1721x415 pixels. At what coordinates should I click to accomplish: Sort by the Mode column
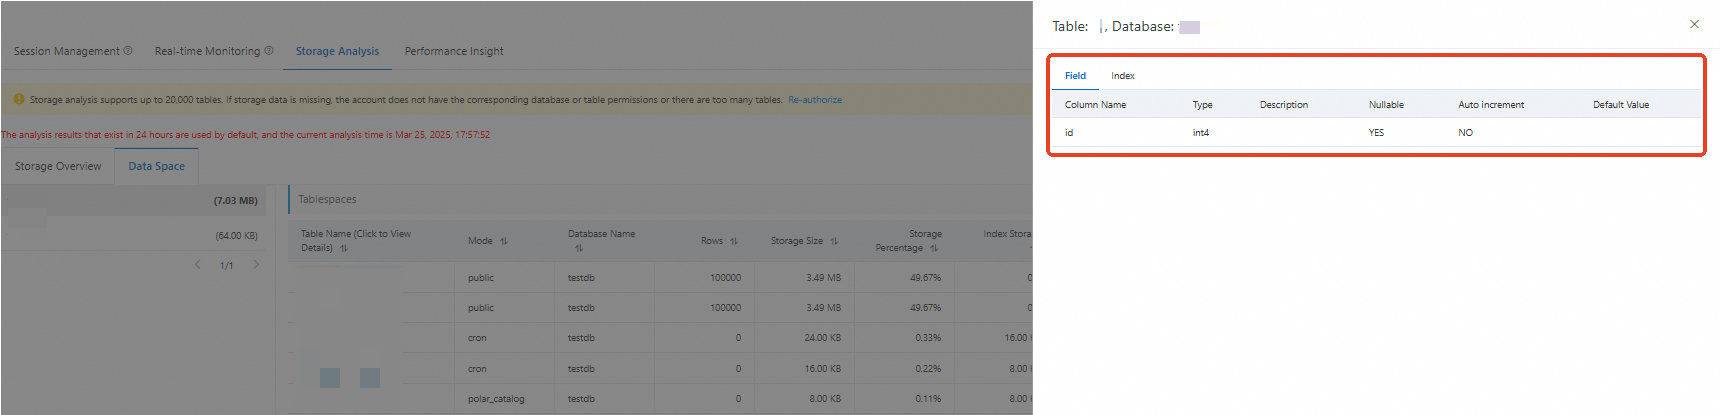click(x=503, y=241)
